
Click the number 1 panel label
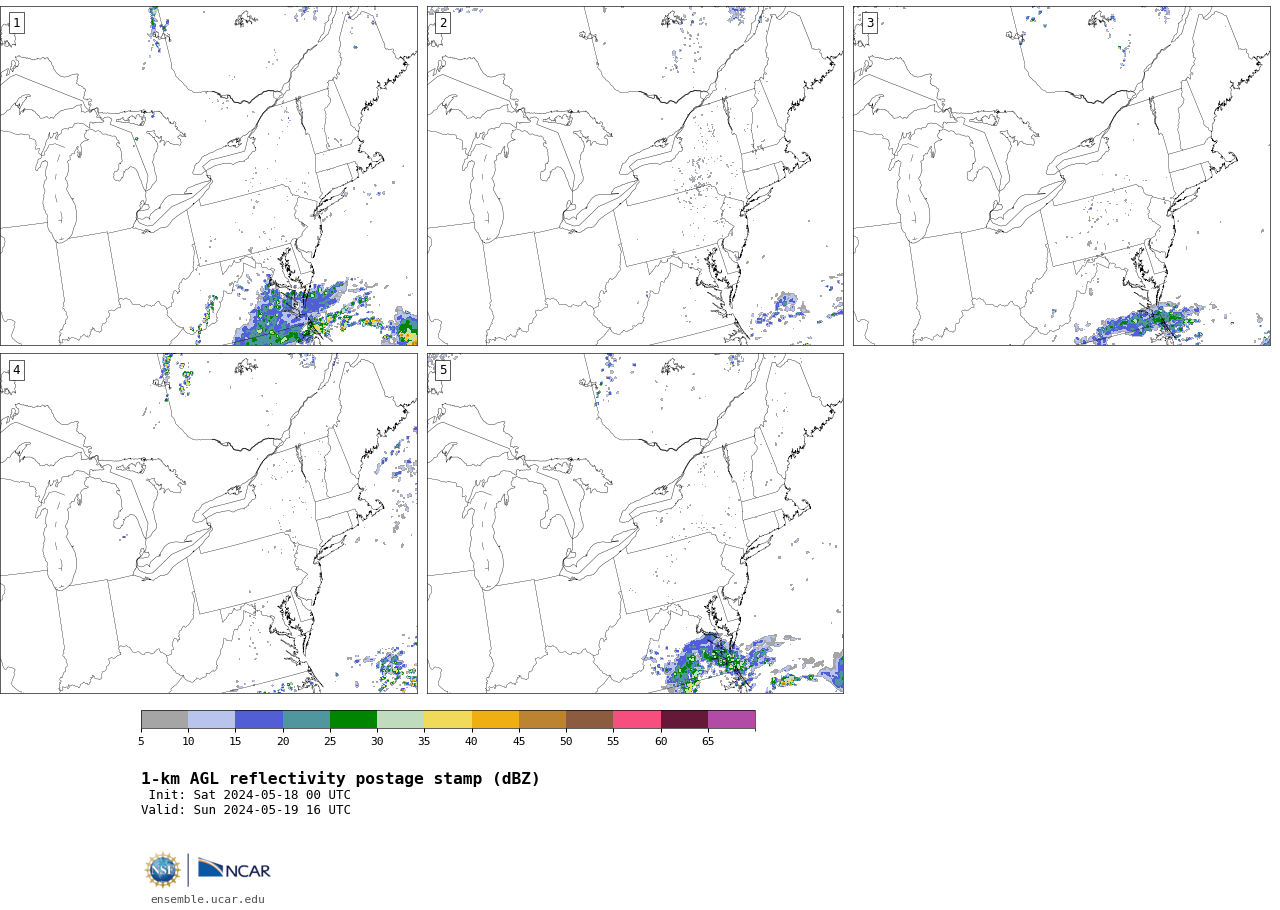[x=16, y=23]
